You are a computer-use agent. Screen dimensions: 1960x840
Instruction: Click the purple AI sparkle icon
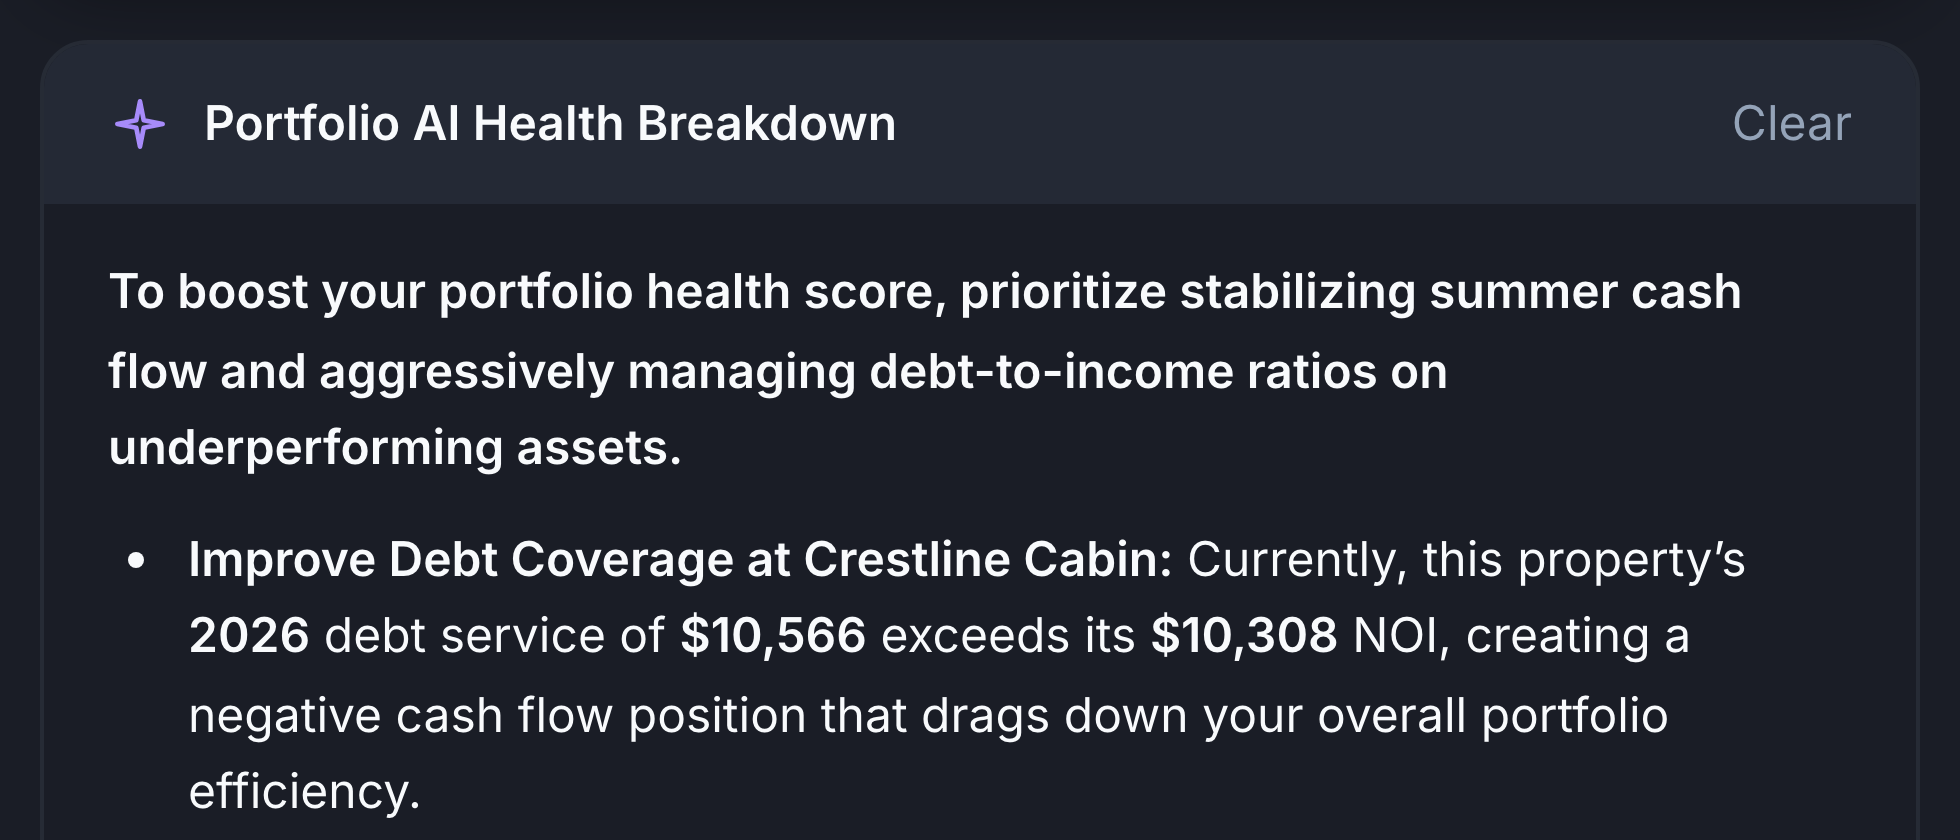(140, 124)
